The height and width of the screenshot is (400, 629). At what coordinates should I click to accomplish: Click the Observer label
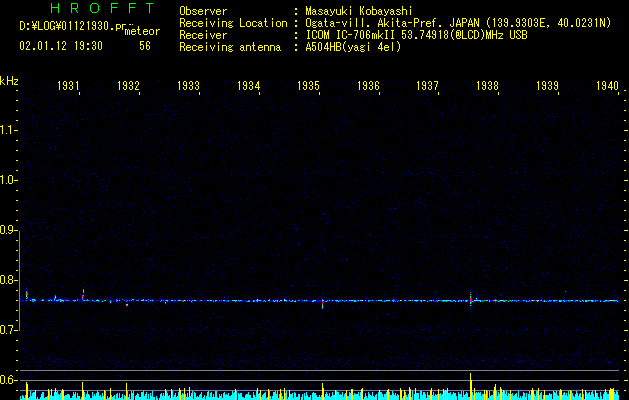coord(203,11)
